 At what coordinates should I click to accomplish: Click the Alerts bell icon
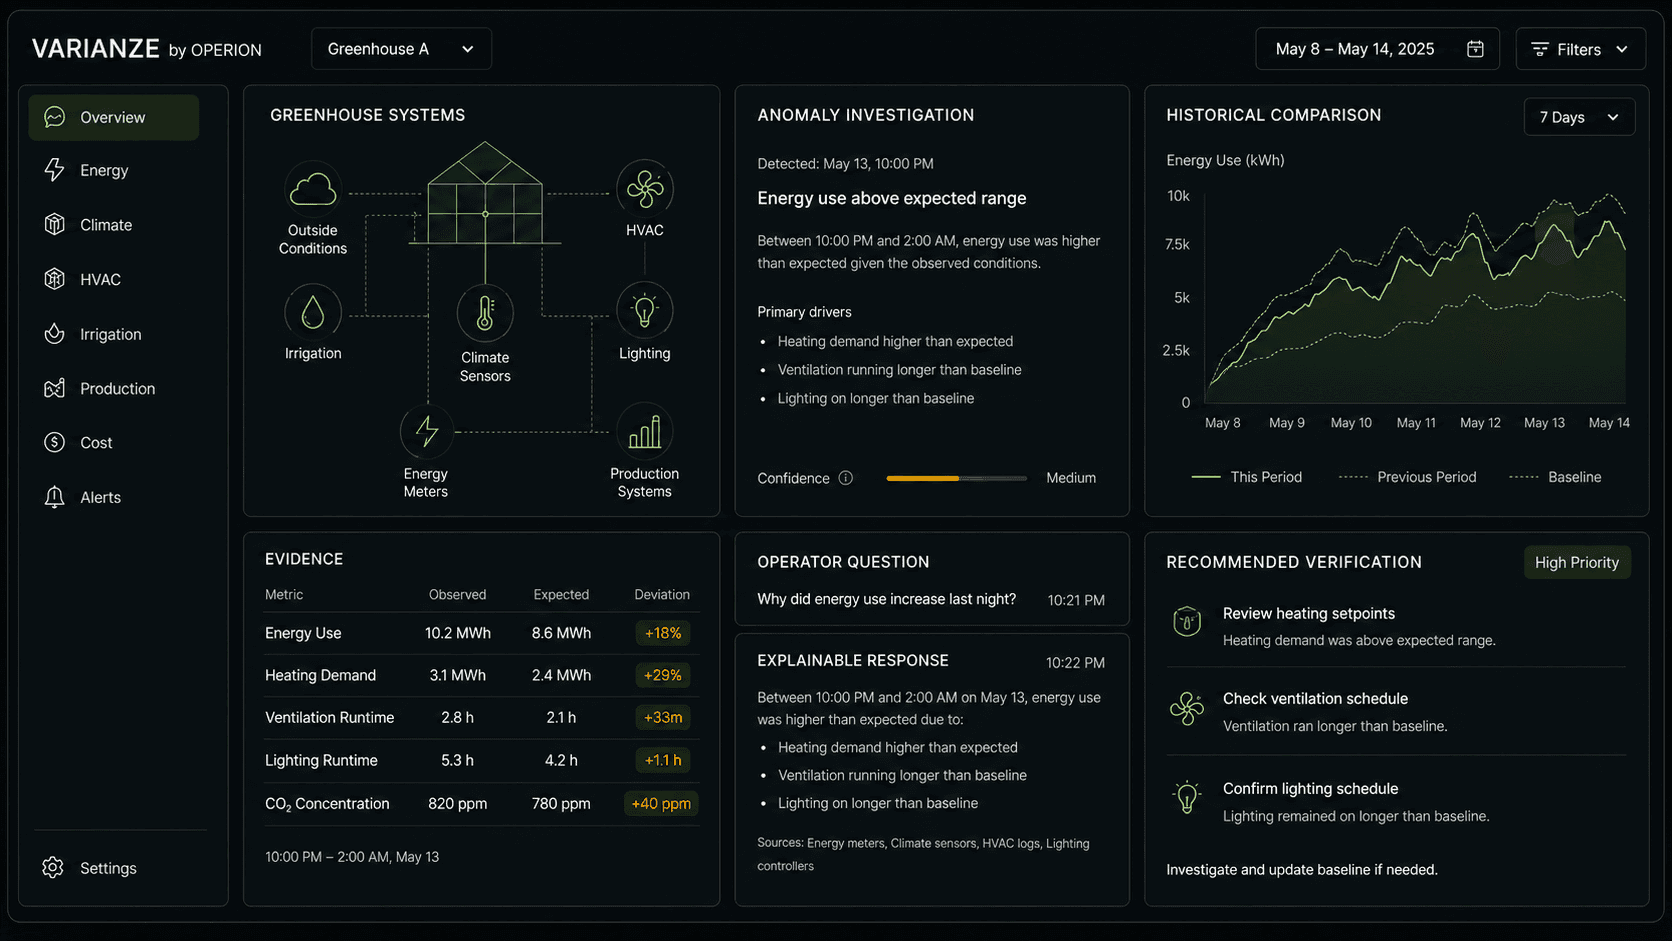click(54, 497)
